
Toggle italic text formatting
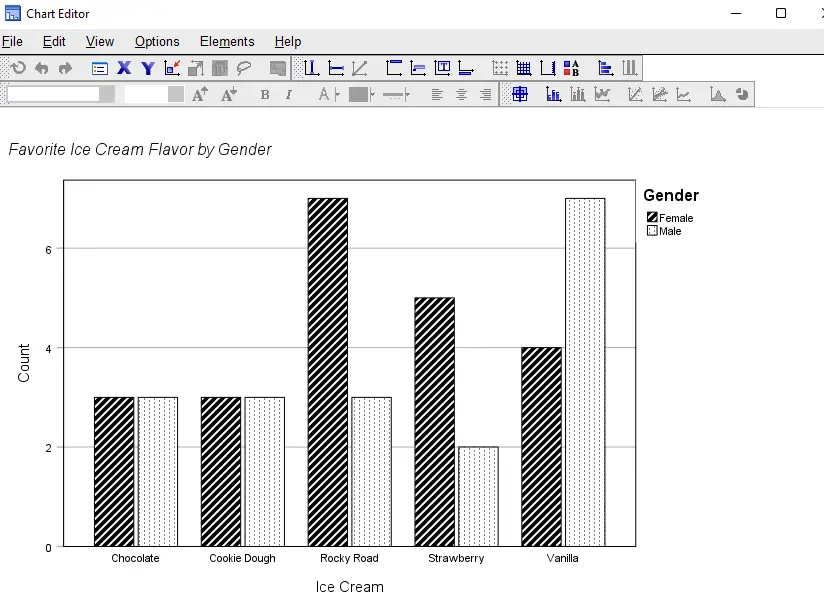[x=288, y=95]
